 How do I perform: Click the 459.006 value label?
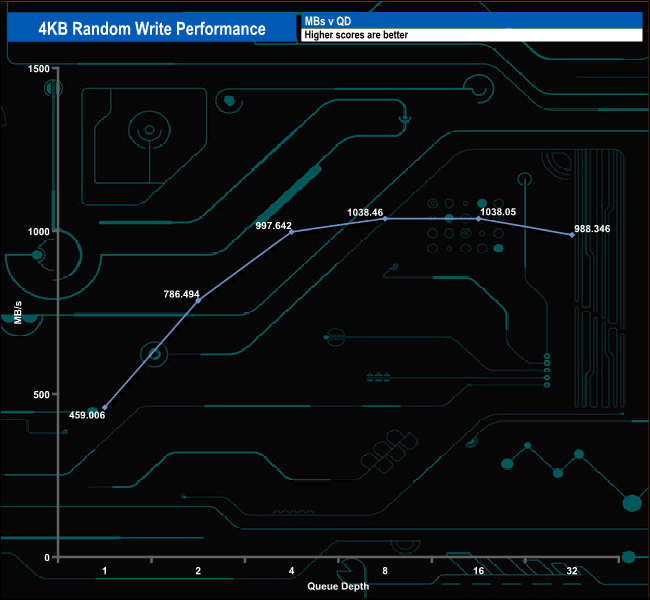[x=81, y=415]
